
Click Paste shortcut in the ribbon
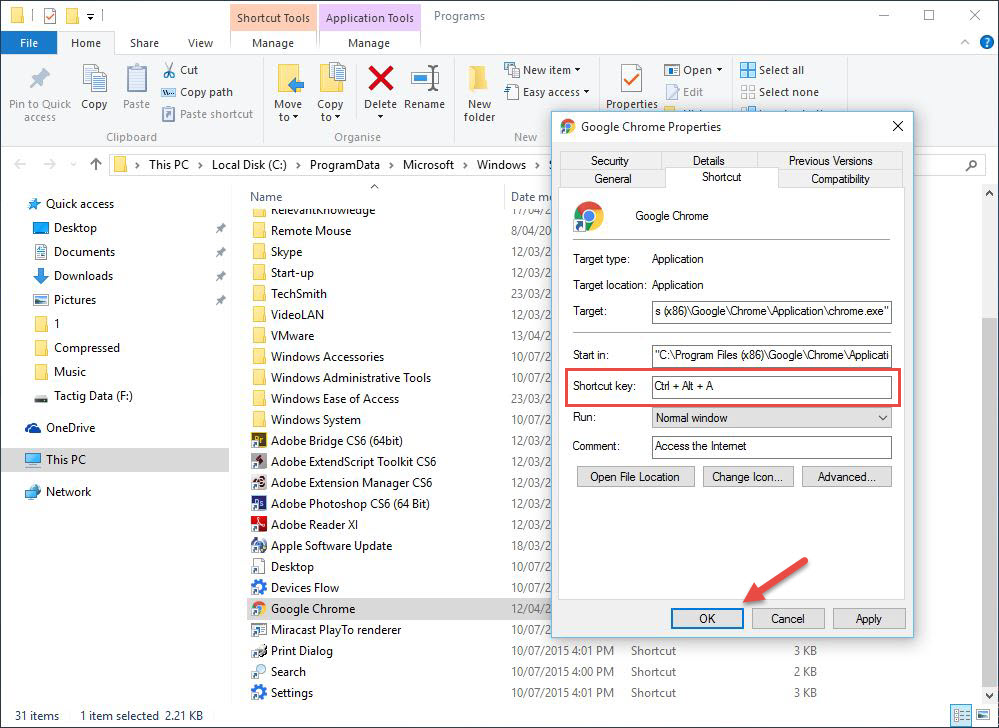(x=207, y=114)
